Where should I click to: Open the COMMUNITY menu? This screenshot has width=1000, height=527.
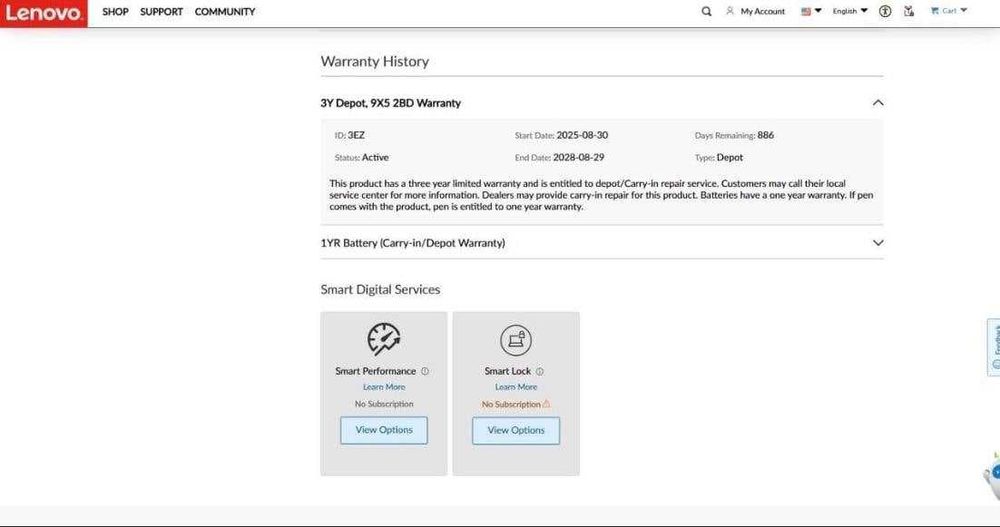[224, 11]
